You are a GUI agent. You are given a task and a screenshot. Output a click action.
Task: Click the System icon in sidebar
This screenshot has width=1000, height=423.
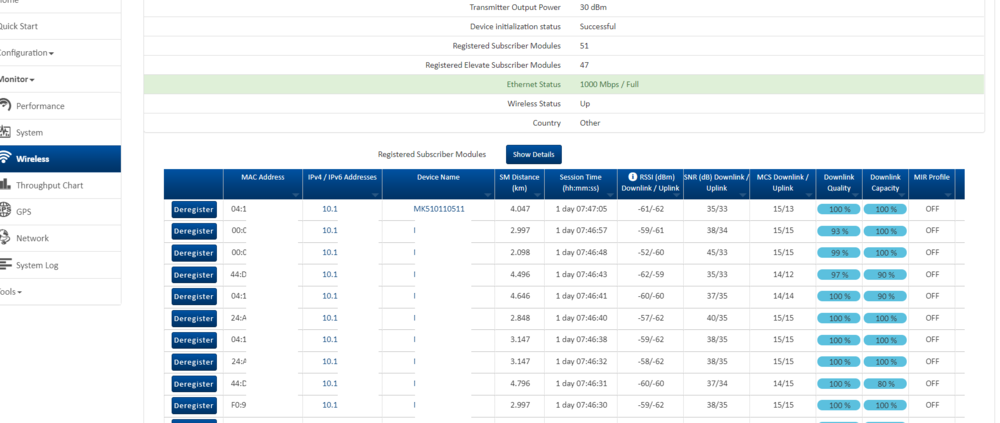pos(5,132)
